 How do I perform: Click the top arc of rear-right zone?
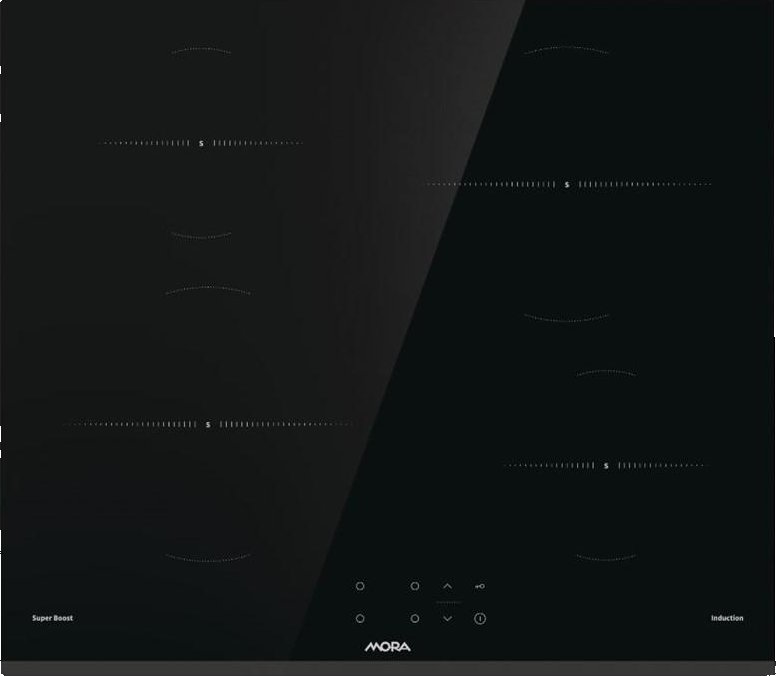[x=567, y=50]
